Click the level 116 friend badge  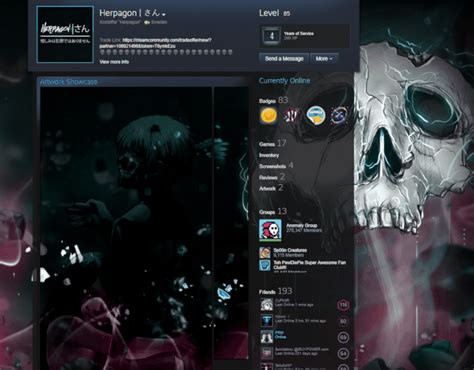[343, 305]
